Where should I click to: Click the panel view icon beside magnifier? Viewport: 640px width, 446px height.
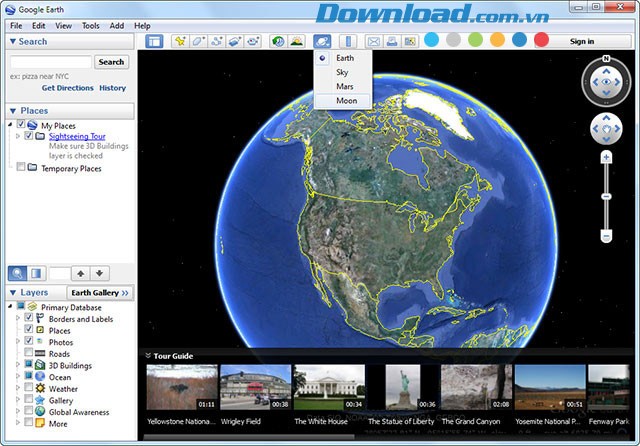click(36, 273)
